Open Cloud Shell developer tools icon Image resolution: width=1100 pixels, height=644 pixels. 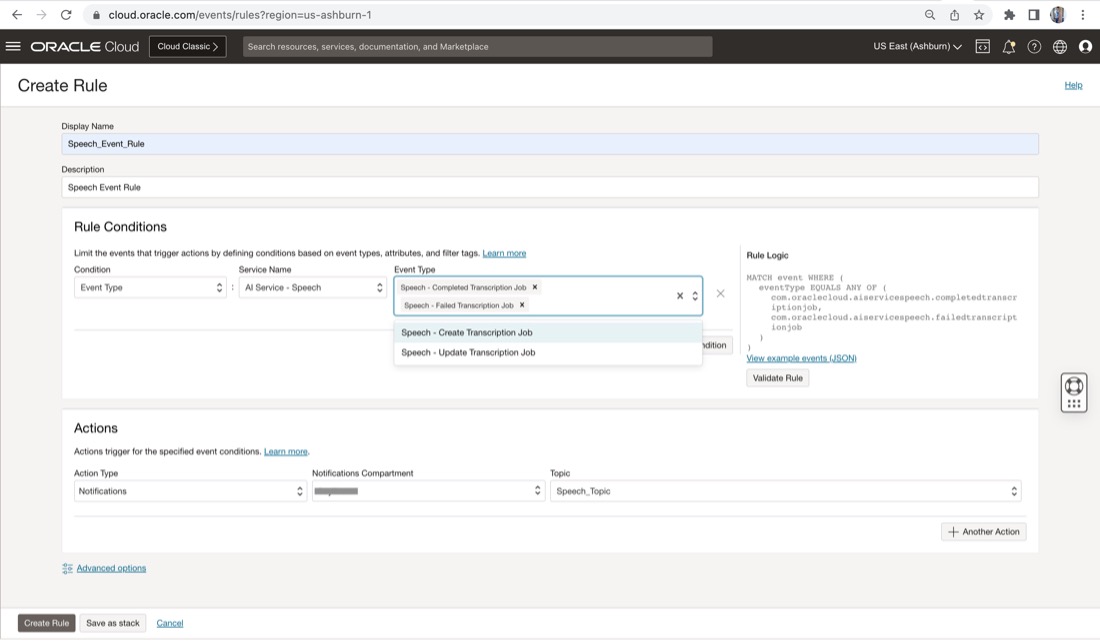coord(982,46)
